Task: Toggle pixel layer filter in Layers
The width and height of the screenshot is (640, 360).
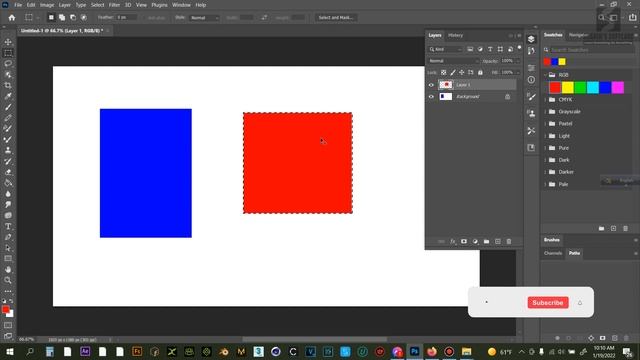Action: click(470, 49)
